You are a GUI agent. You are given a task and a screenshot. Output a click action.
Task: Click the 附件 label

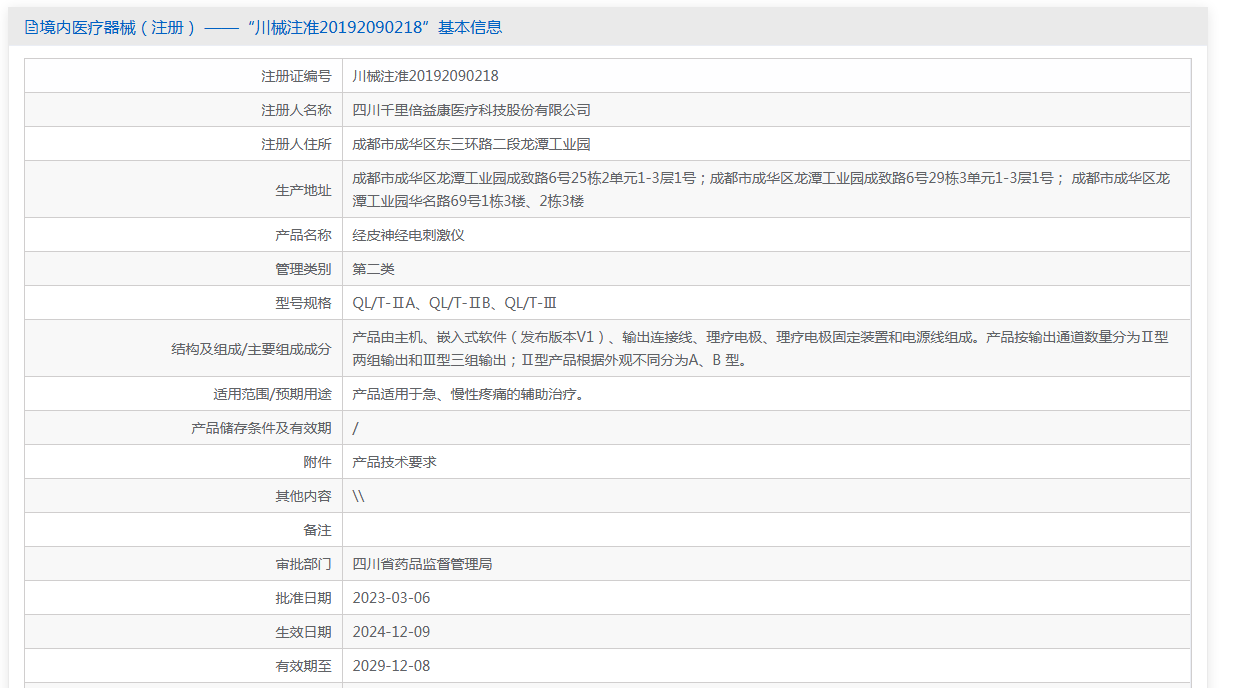(317, 462)
